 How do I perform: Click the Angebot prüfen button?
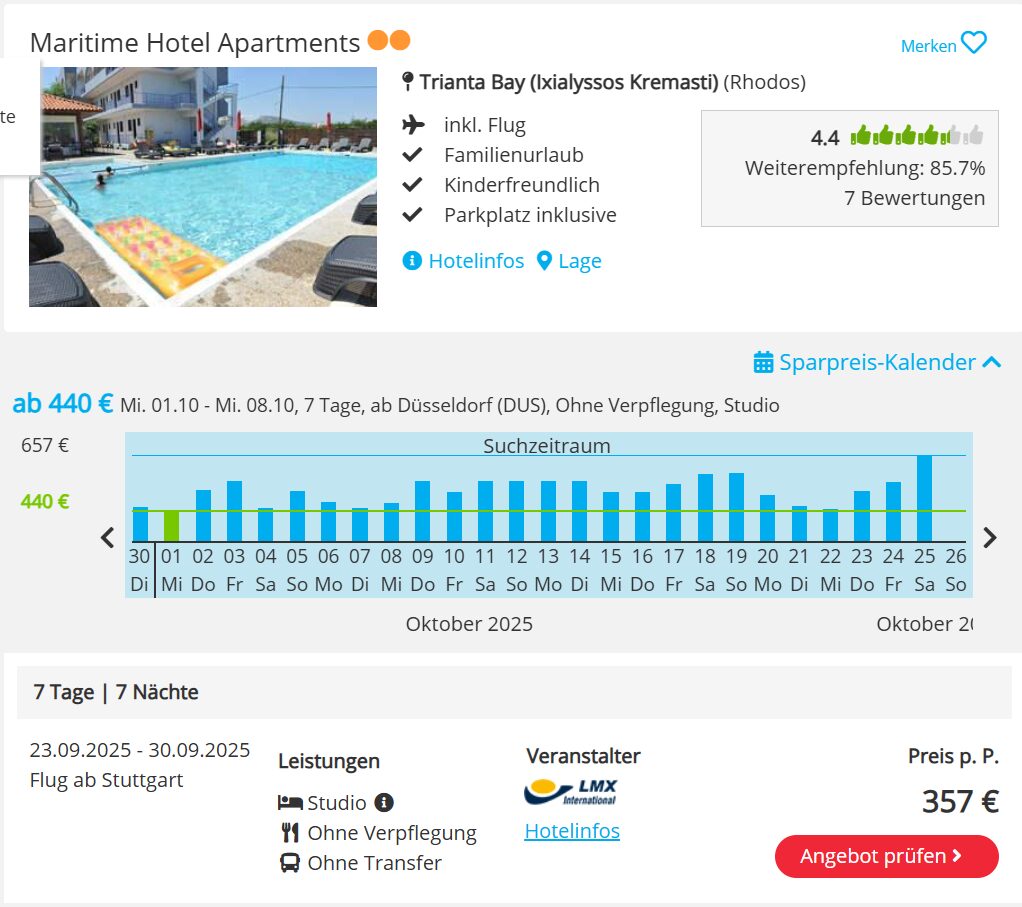(x=886, y=856)
